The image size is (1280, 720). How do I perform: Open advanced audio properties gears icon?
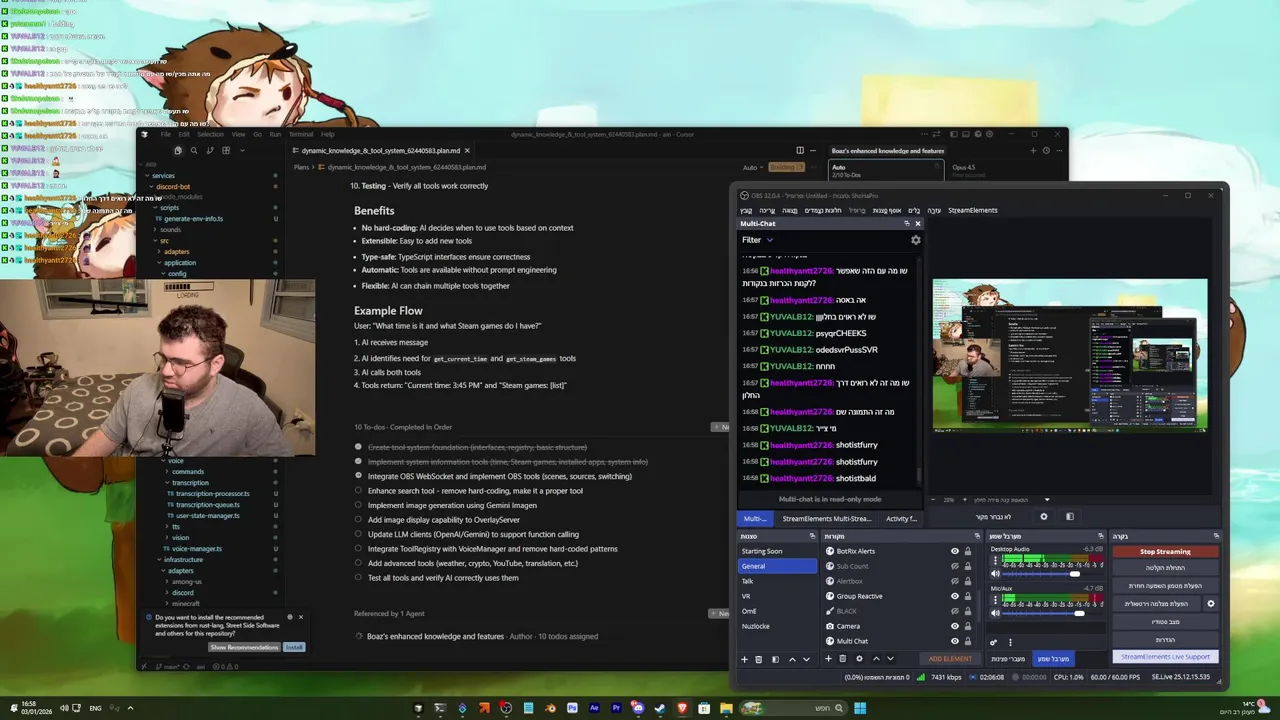994,642
